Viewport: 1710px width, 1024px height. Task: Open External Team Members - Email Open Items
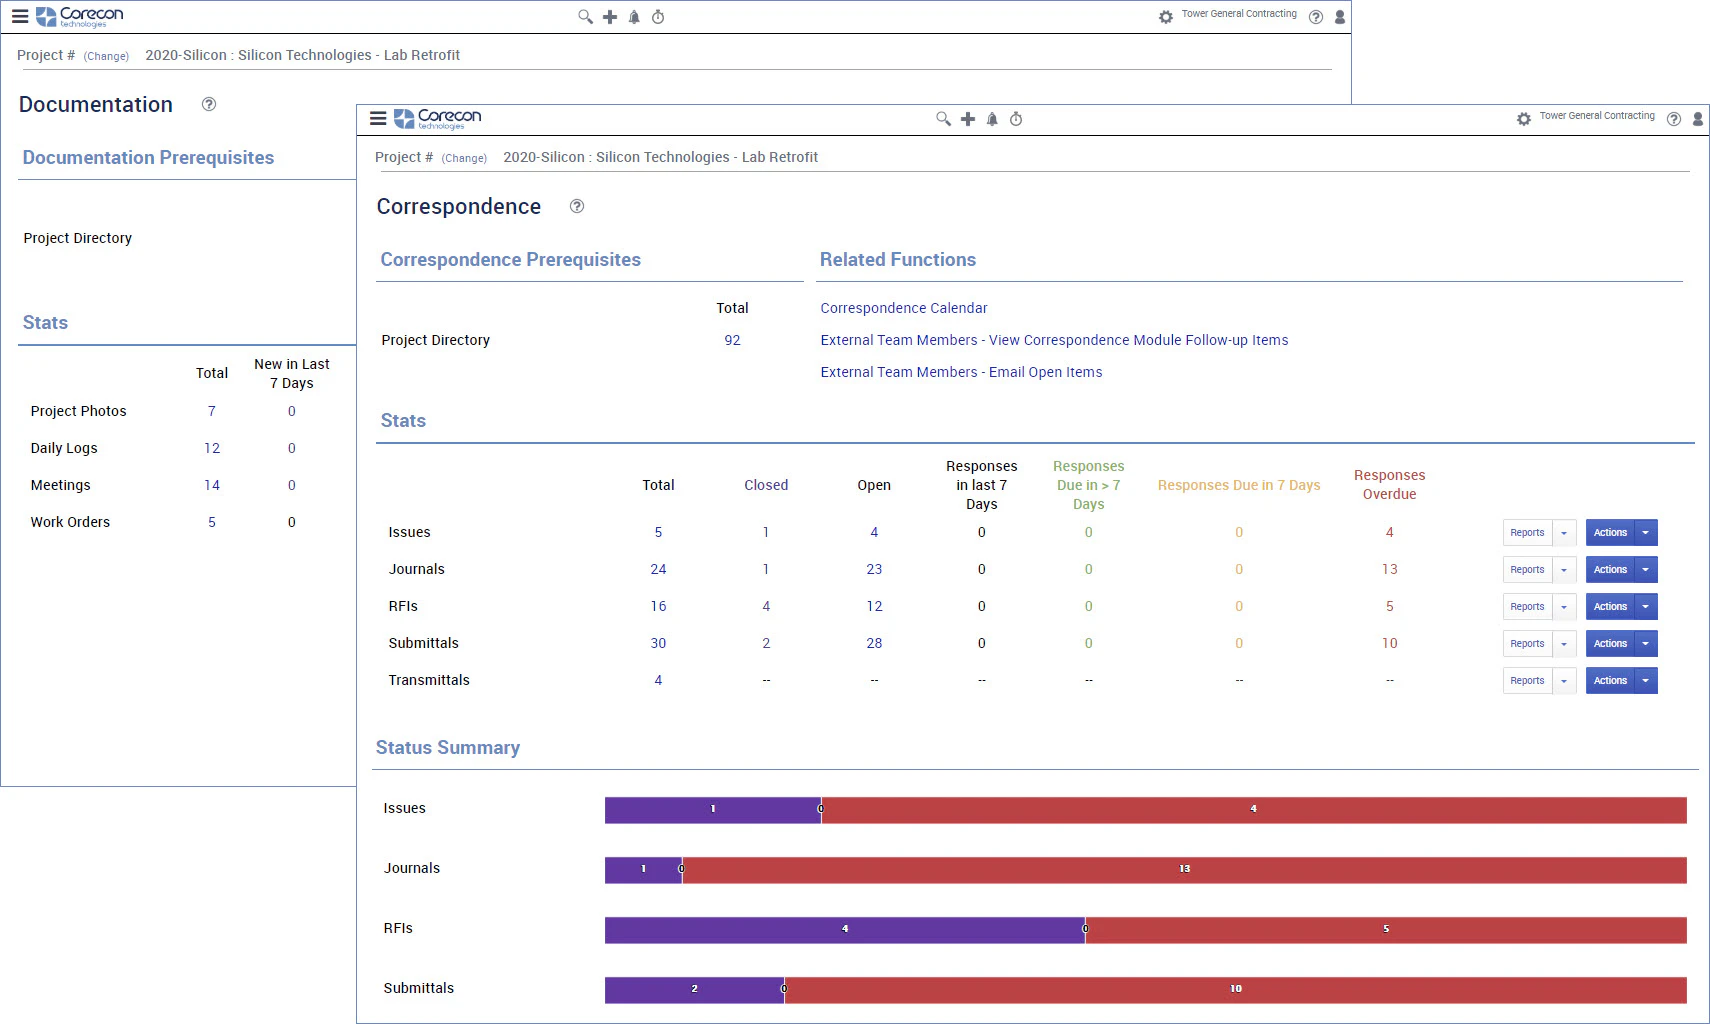point(961,372)
